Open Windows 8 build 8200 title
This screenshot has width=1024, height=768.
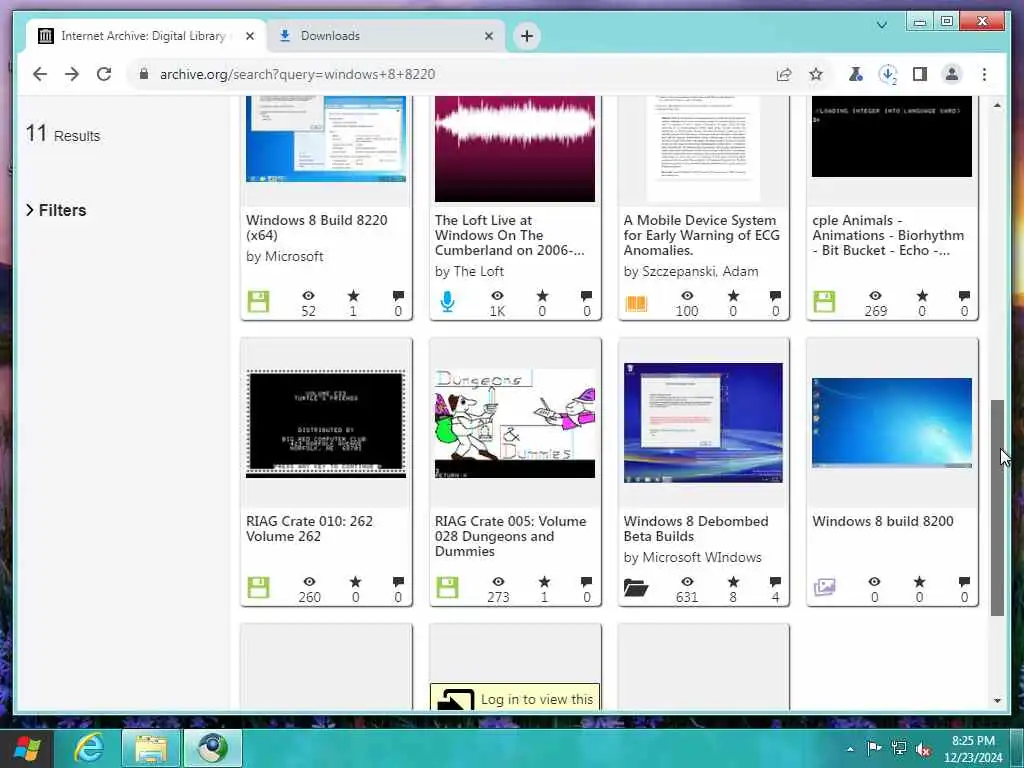[x=883, y=521]
